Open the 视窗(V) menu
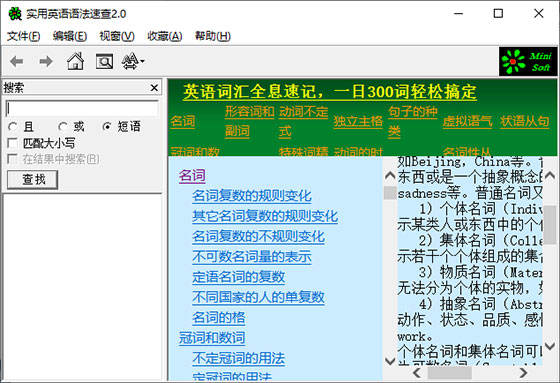This screenshot has height=383, width=560. pyautogui.click(x=117, y=36)
